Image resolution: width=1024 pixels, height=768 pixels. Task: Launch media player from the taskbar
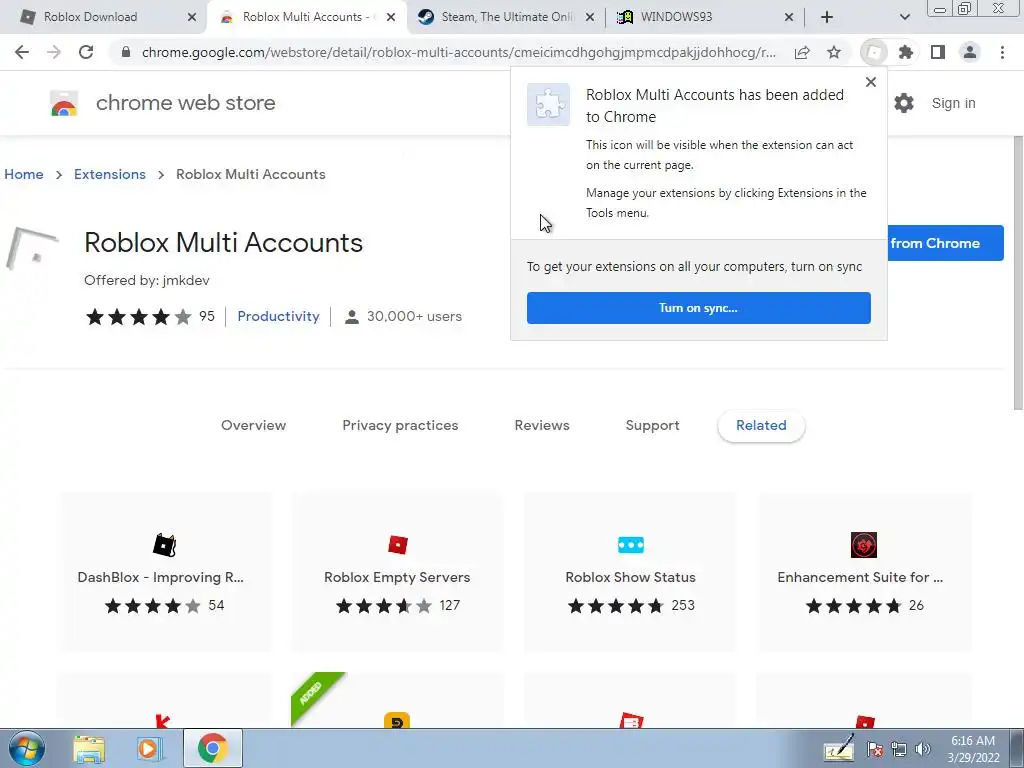pyautogui.click(x=150, y=748)
